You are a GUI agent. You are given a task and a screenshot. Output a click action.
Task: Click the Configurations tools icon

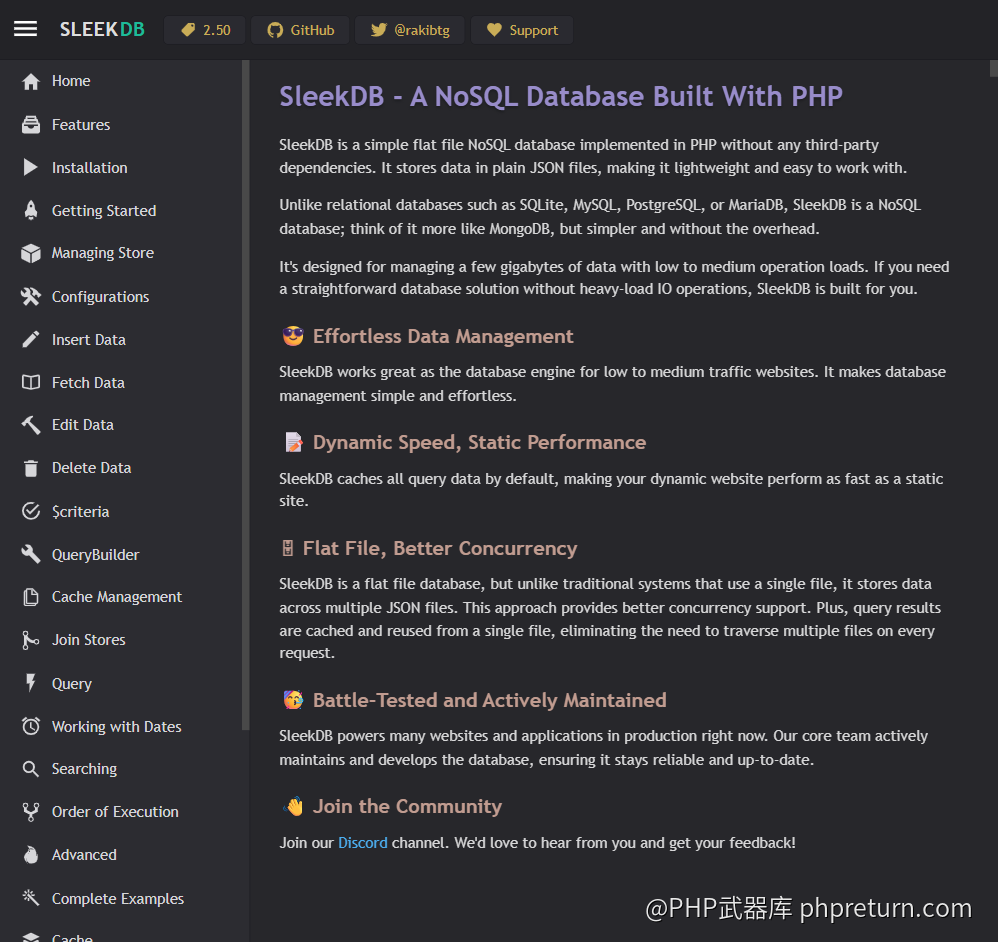[x=31, y=297]
